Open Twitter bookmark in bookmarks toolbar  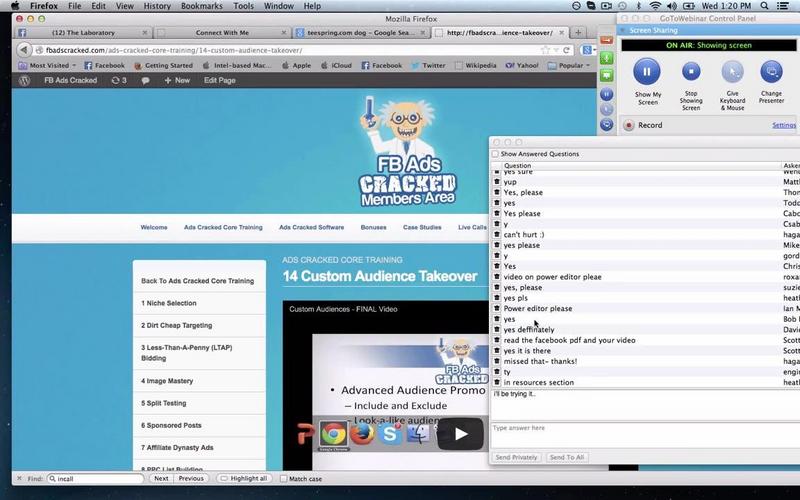428,66
